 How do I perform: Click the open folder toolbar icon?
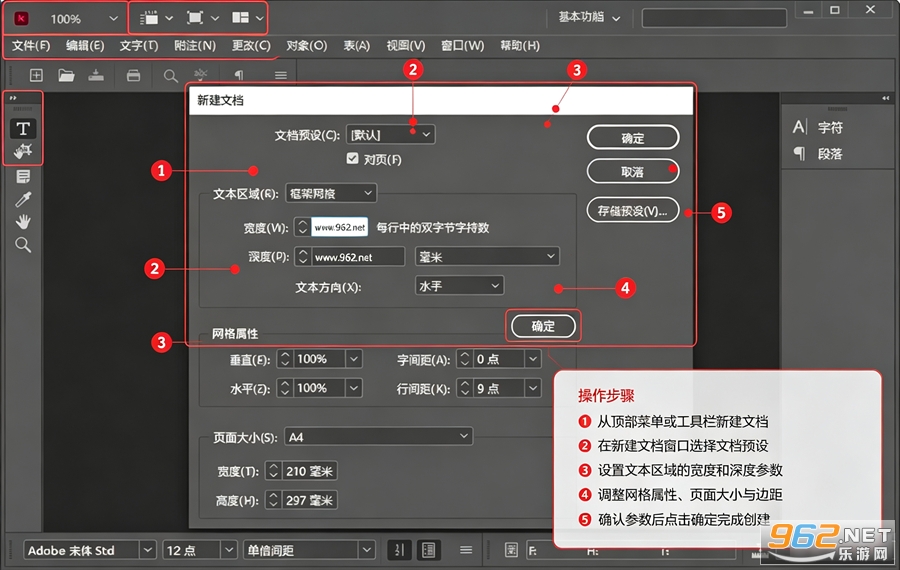tap(66, 75)
